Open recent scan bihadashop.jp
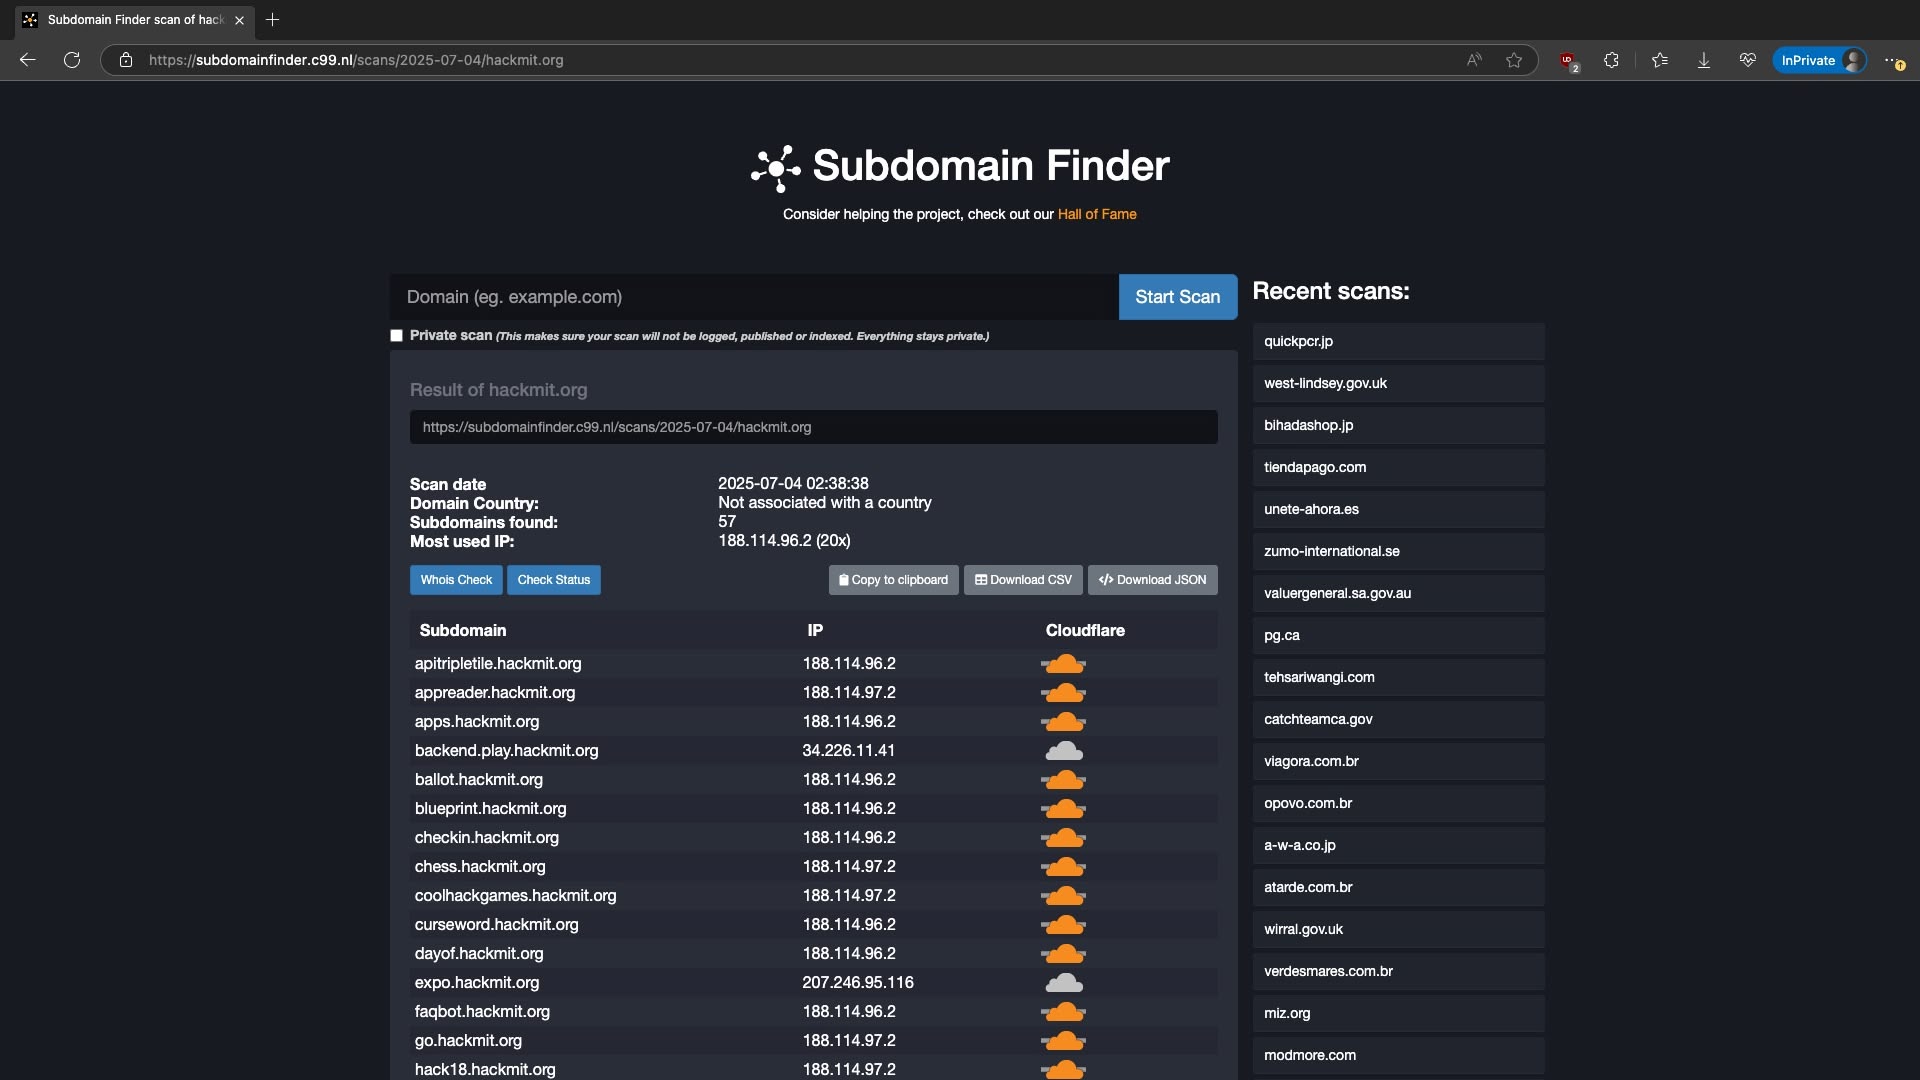 pos(1398,425)
